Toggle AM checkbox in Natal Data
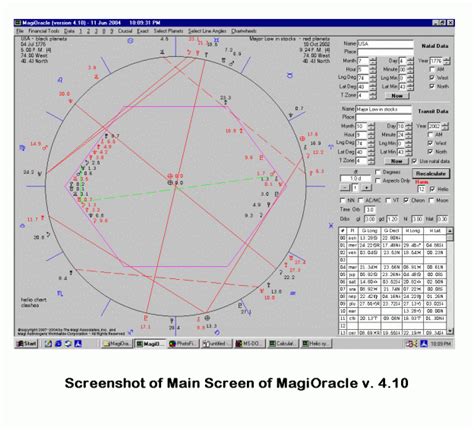The height and width of the screenshot is (430, 474). 432,69
